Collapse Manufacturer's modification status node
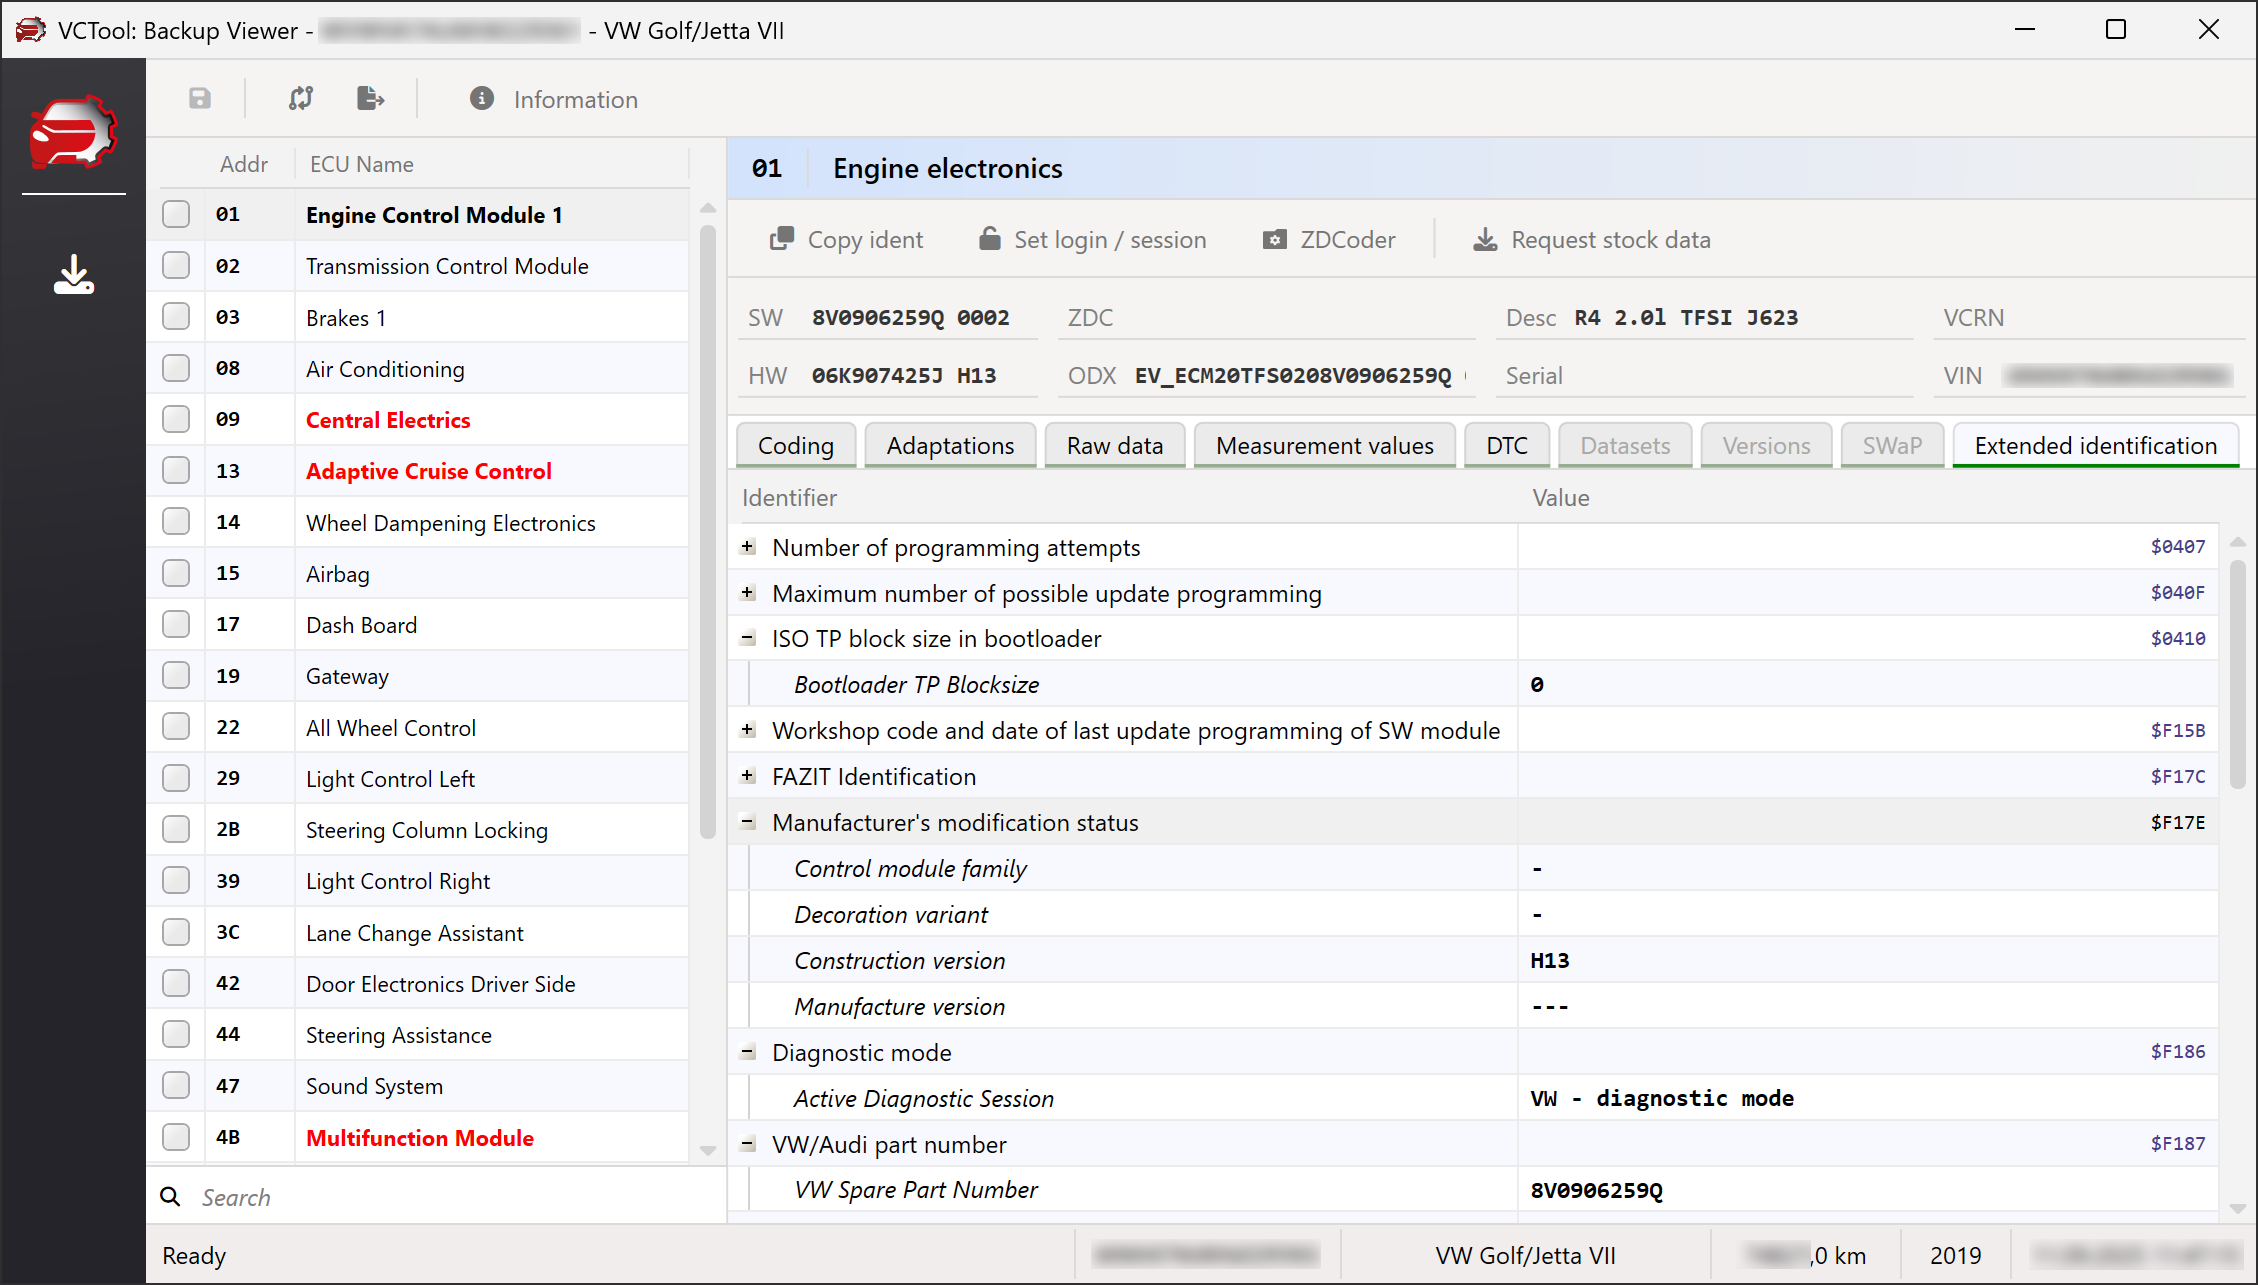The width and height of the screenshot is (2258, 1285). click(747, 822)
